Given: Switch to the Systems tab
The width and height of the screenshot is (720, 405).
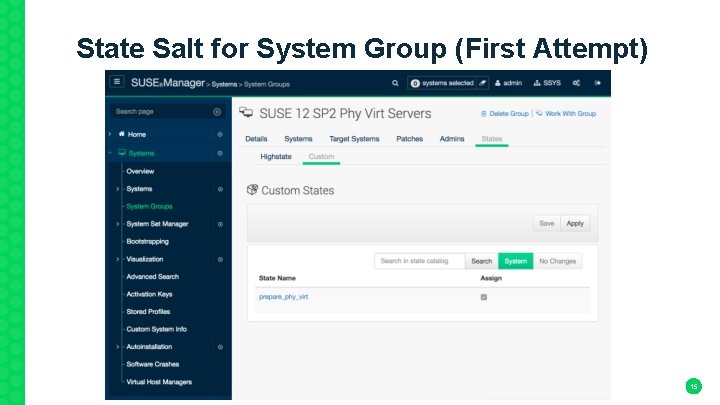Looking at the screenshot, I should (x=298, y=139).
